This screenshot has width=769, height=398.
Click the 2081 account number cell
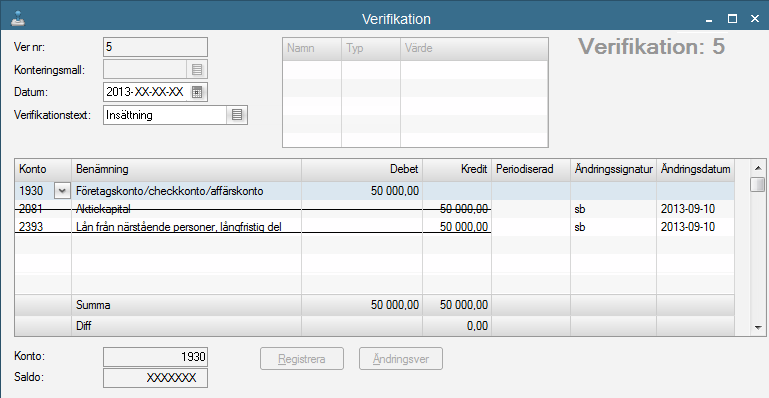click(x=43, y=209)
